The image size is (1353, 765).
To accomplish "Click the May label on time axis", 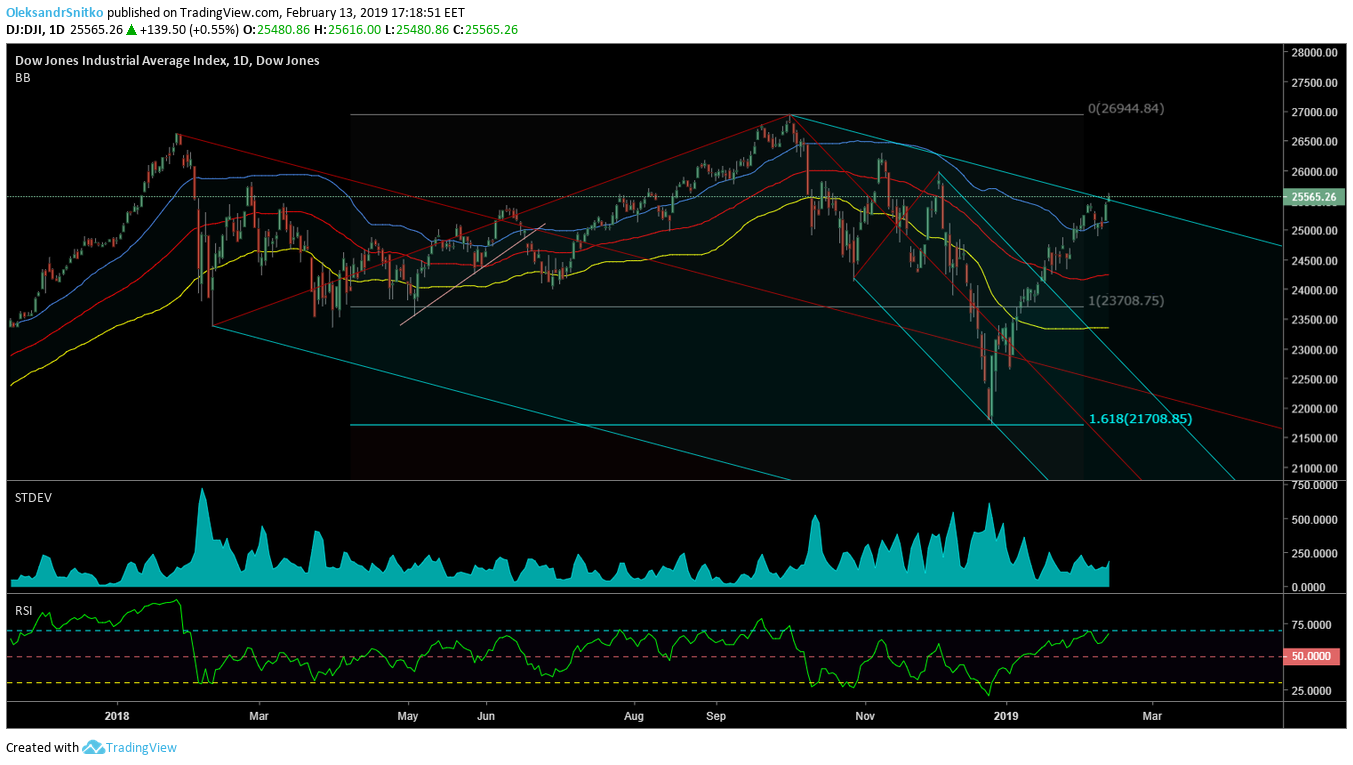I will [407, 716].
